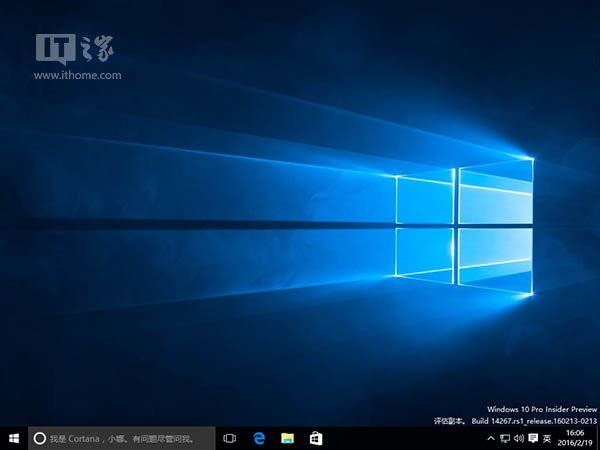Open Task View from the taskbar
Viewport: 600px width, 450px height.
point(229,438)
